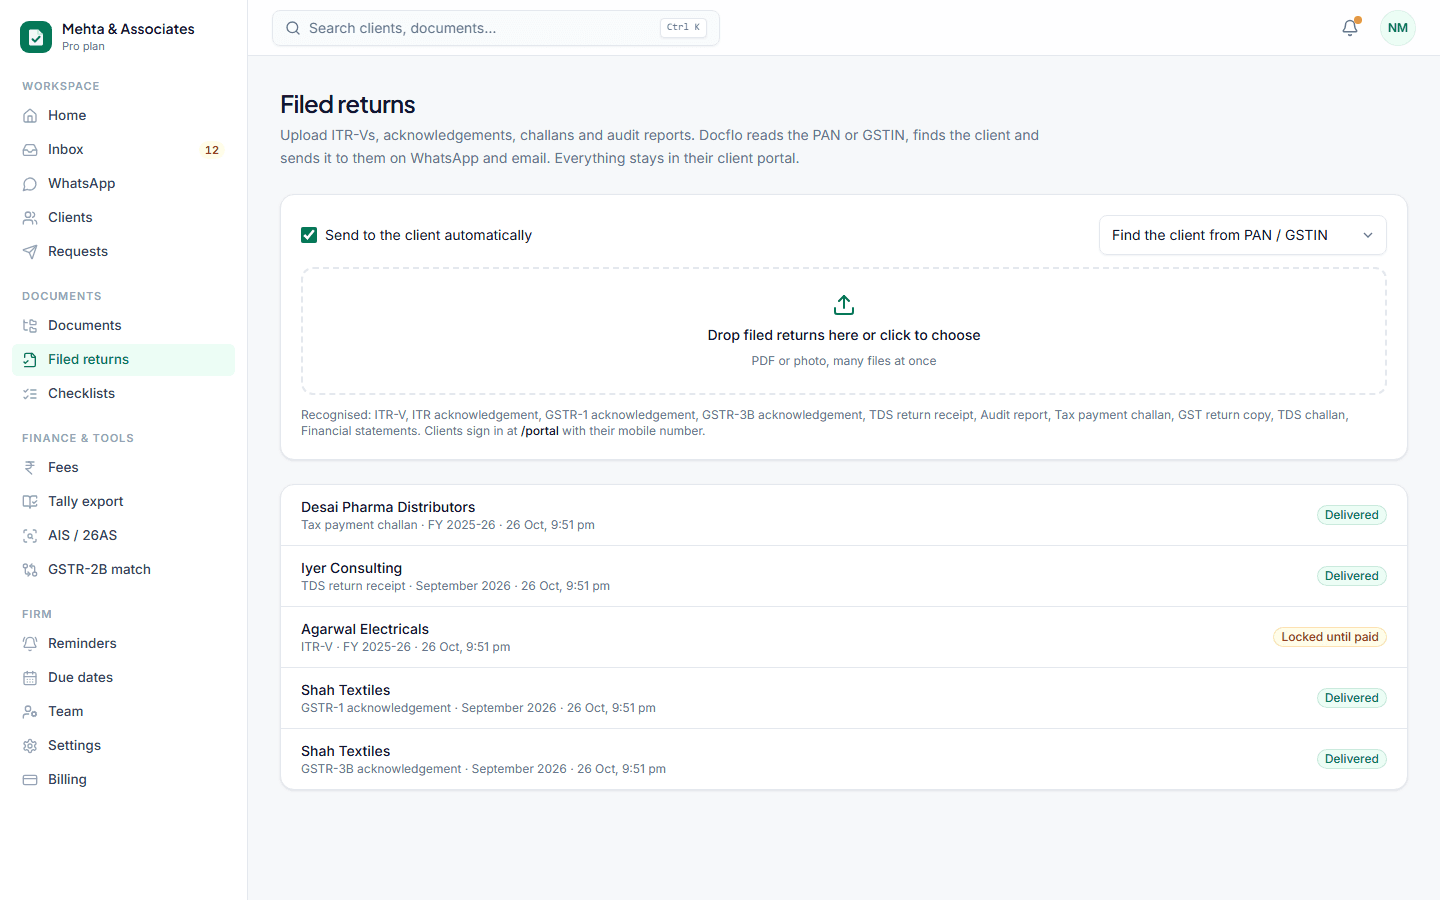
Task: Open the Find the client from PAN / GSTIN dropdown
Action: click(1243, 235)
